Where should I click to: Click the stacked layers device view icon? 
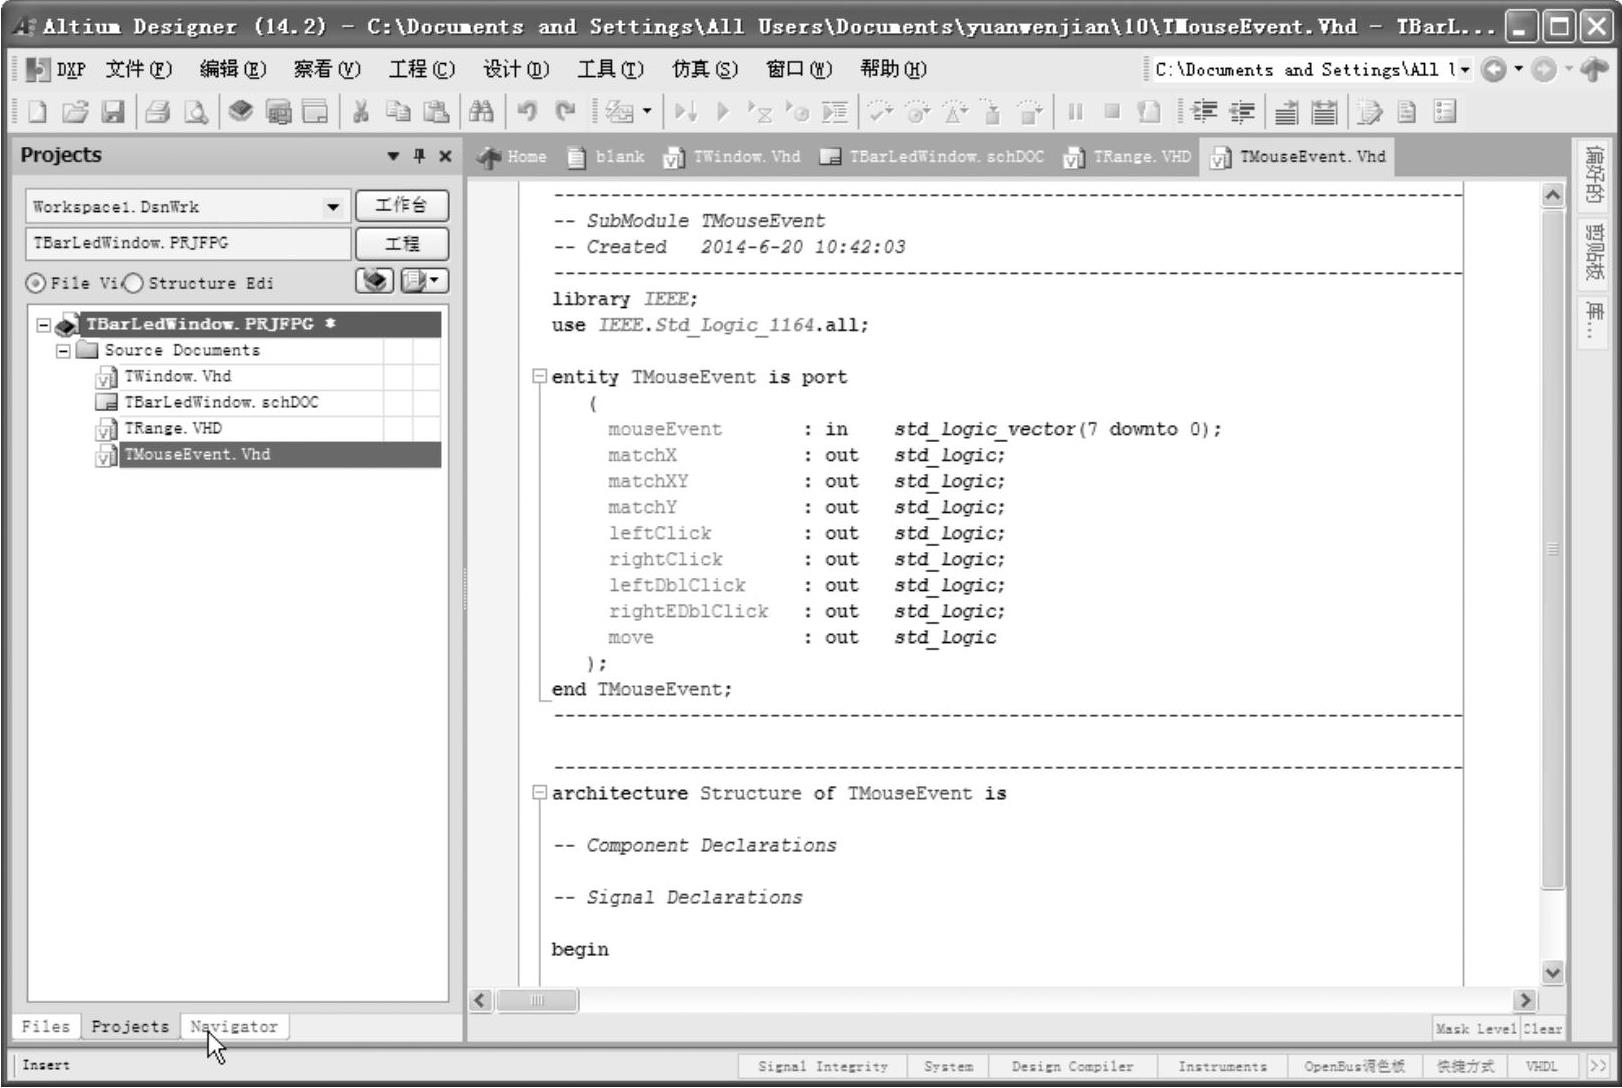[x=240, y=112]
